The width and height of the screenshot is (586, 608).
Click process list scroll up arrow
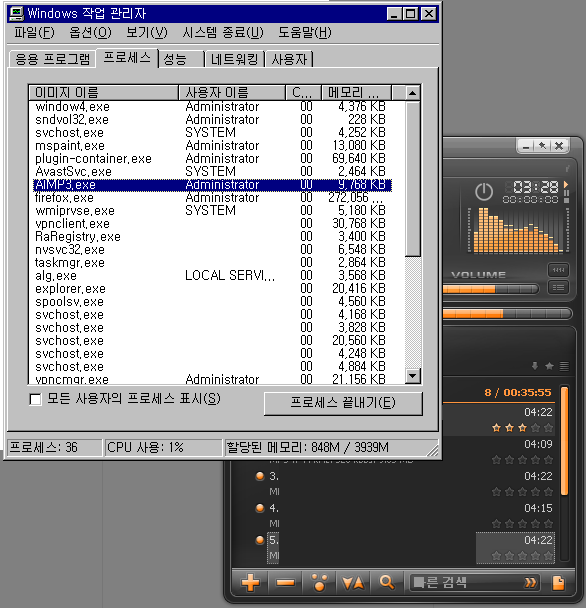412,93
